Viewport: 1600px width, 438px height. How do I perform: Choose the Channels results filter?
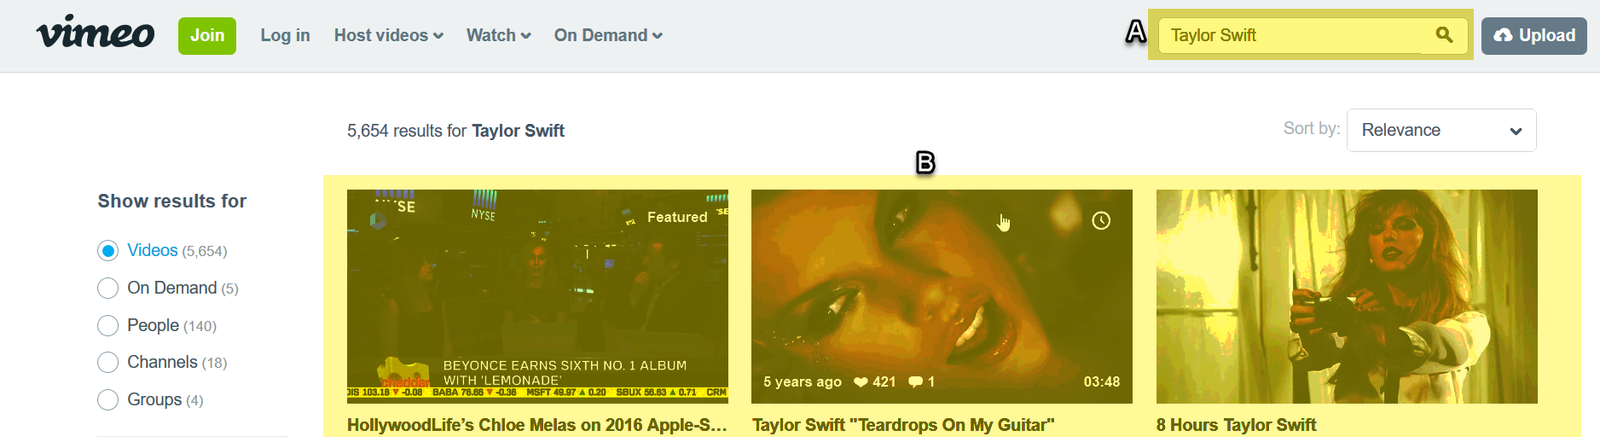[x=162, y=362]
